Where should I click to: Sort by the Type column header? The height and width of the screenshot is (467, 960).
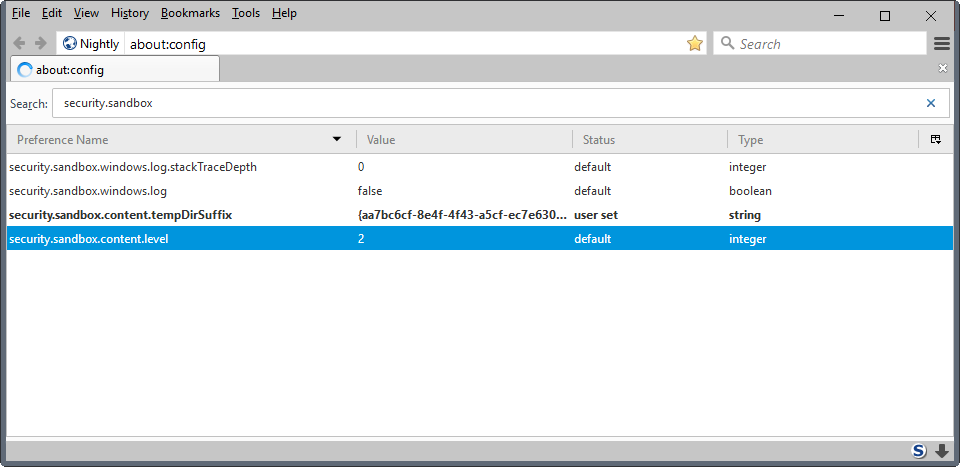point(823,140)
